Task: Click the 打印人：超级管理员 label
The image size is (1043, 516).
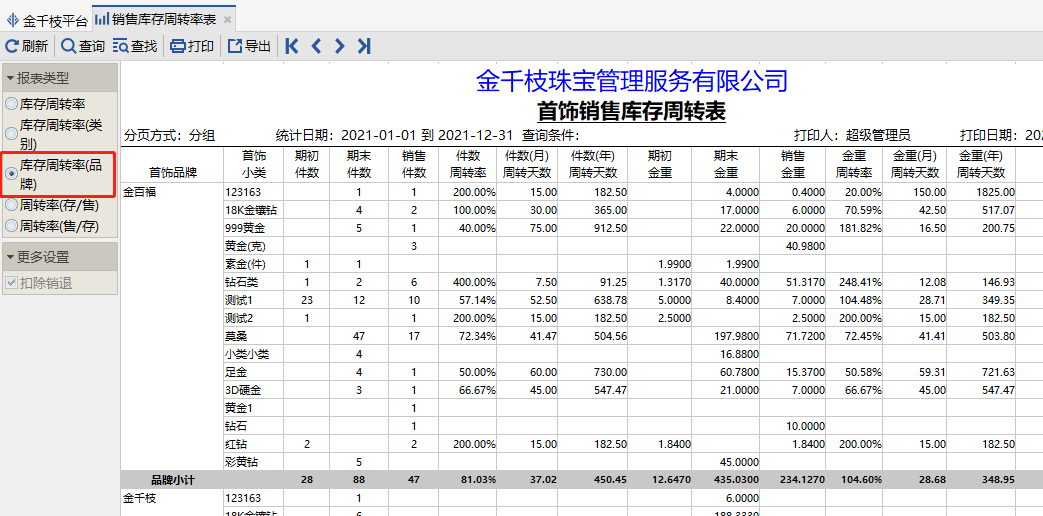Action: pyautogui.click(x=853, y=136)
